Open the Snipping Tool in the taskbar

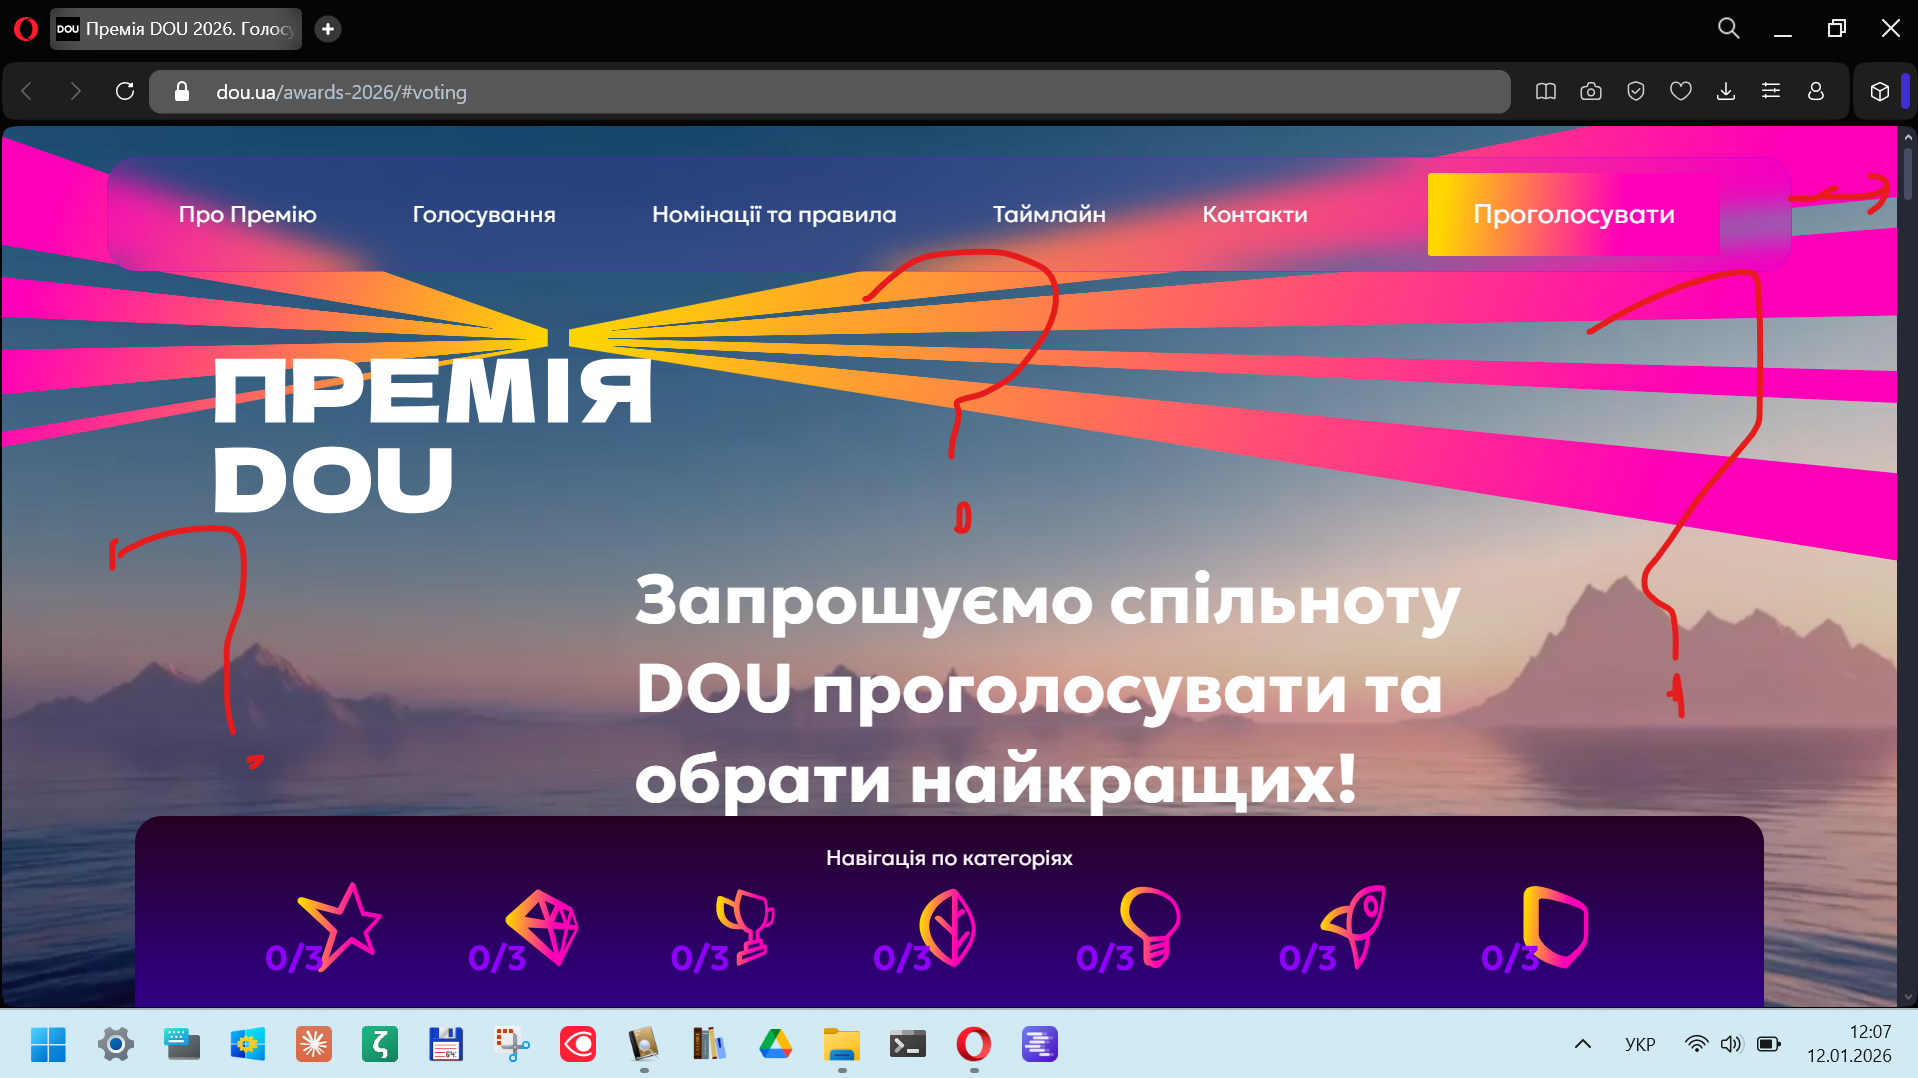512,1044
